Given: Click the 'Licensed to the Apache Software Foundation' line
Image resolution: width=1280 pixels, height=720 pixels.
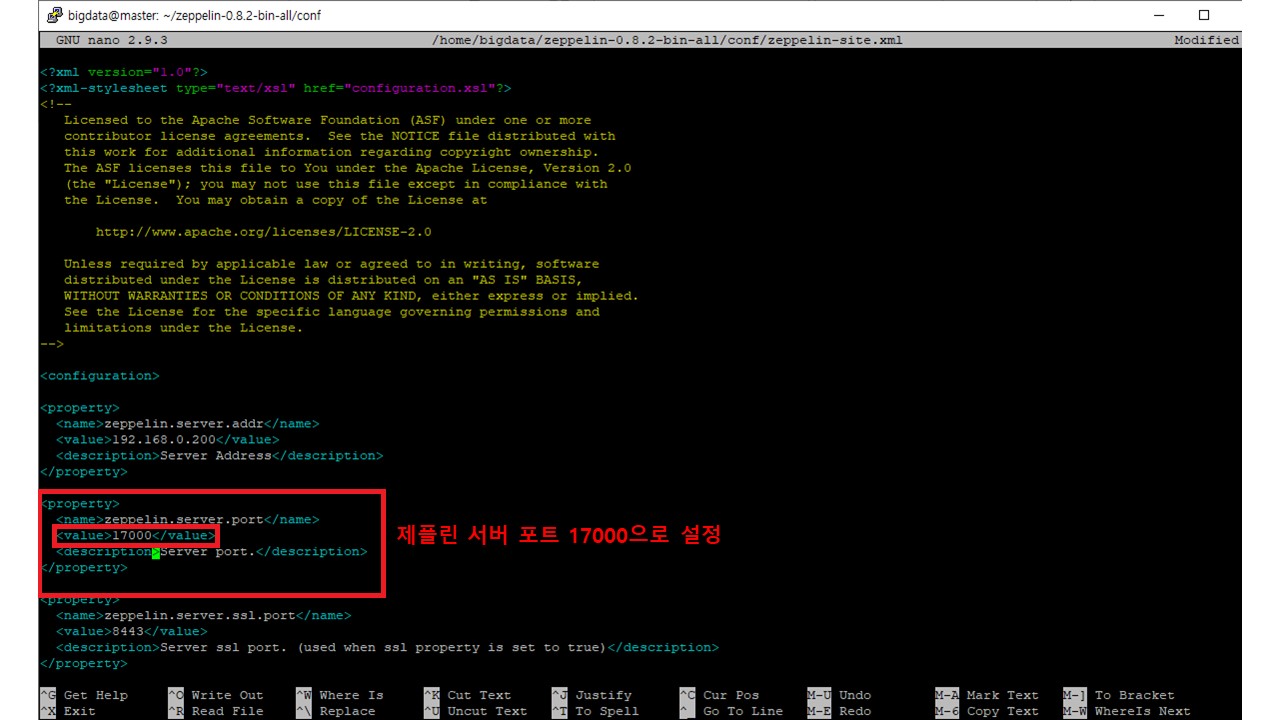Looking at the screenshot, I should [x=328, y=120].
